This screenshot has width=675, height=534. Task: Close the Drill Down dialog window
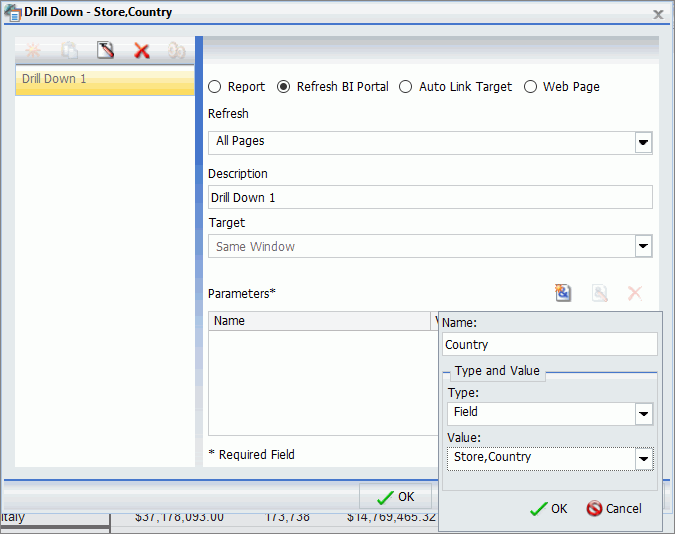pyautogui.click(x=658, y=15)
